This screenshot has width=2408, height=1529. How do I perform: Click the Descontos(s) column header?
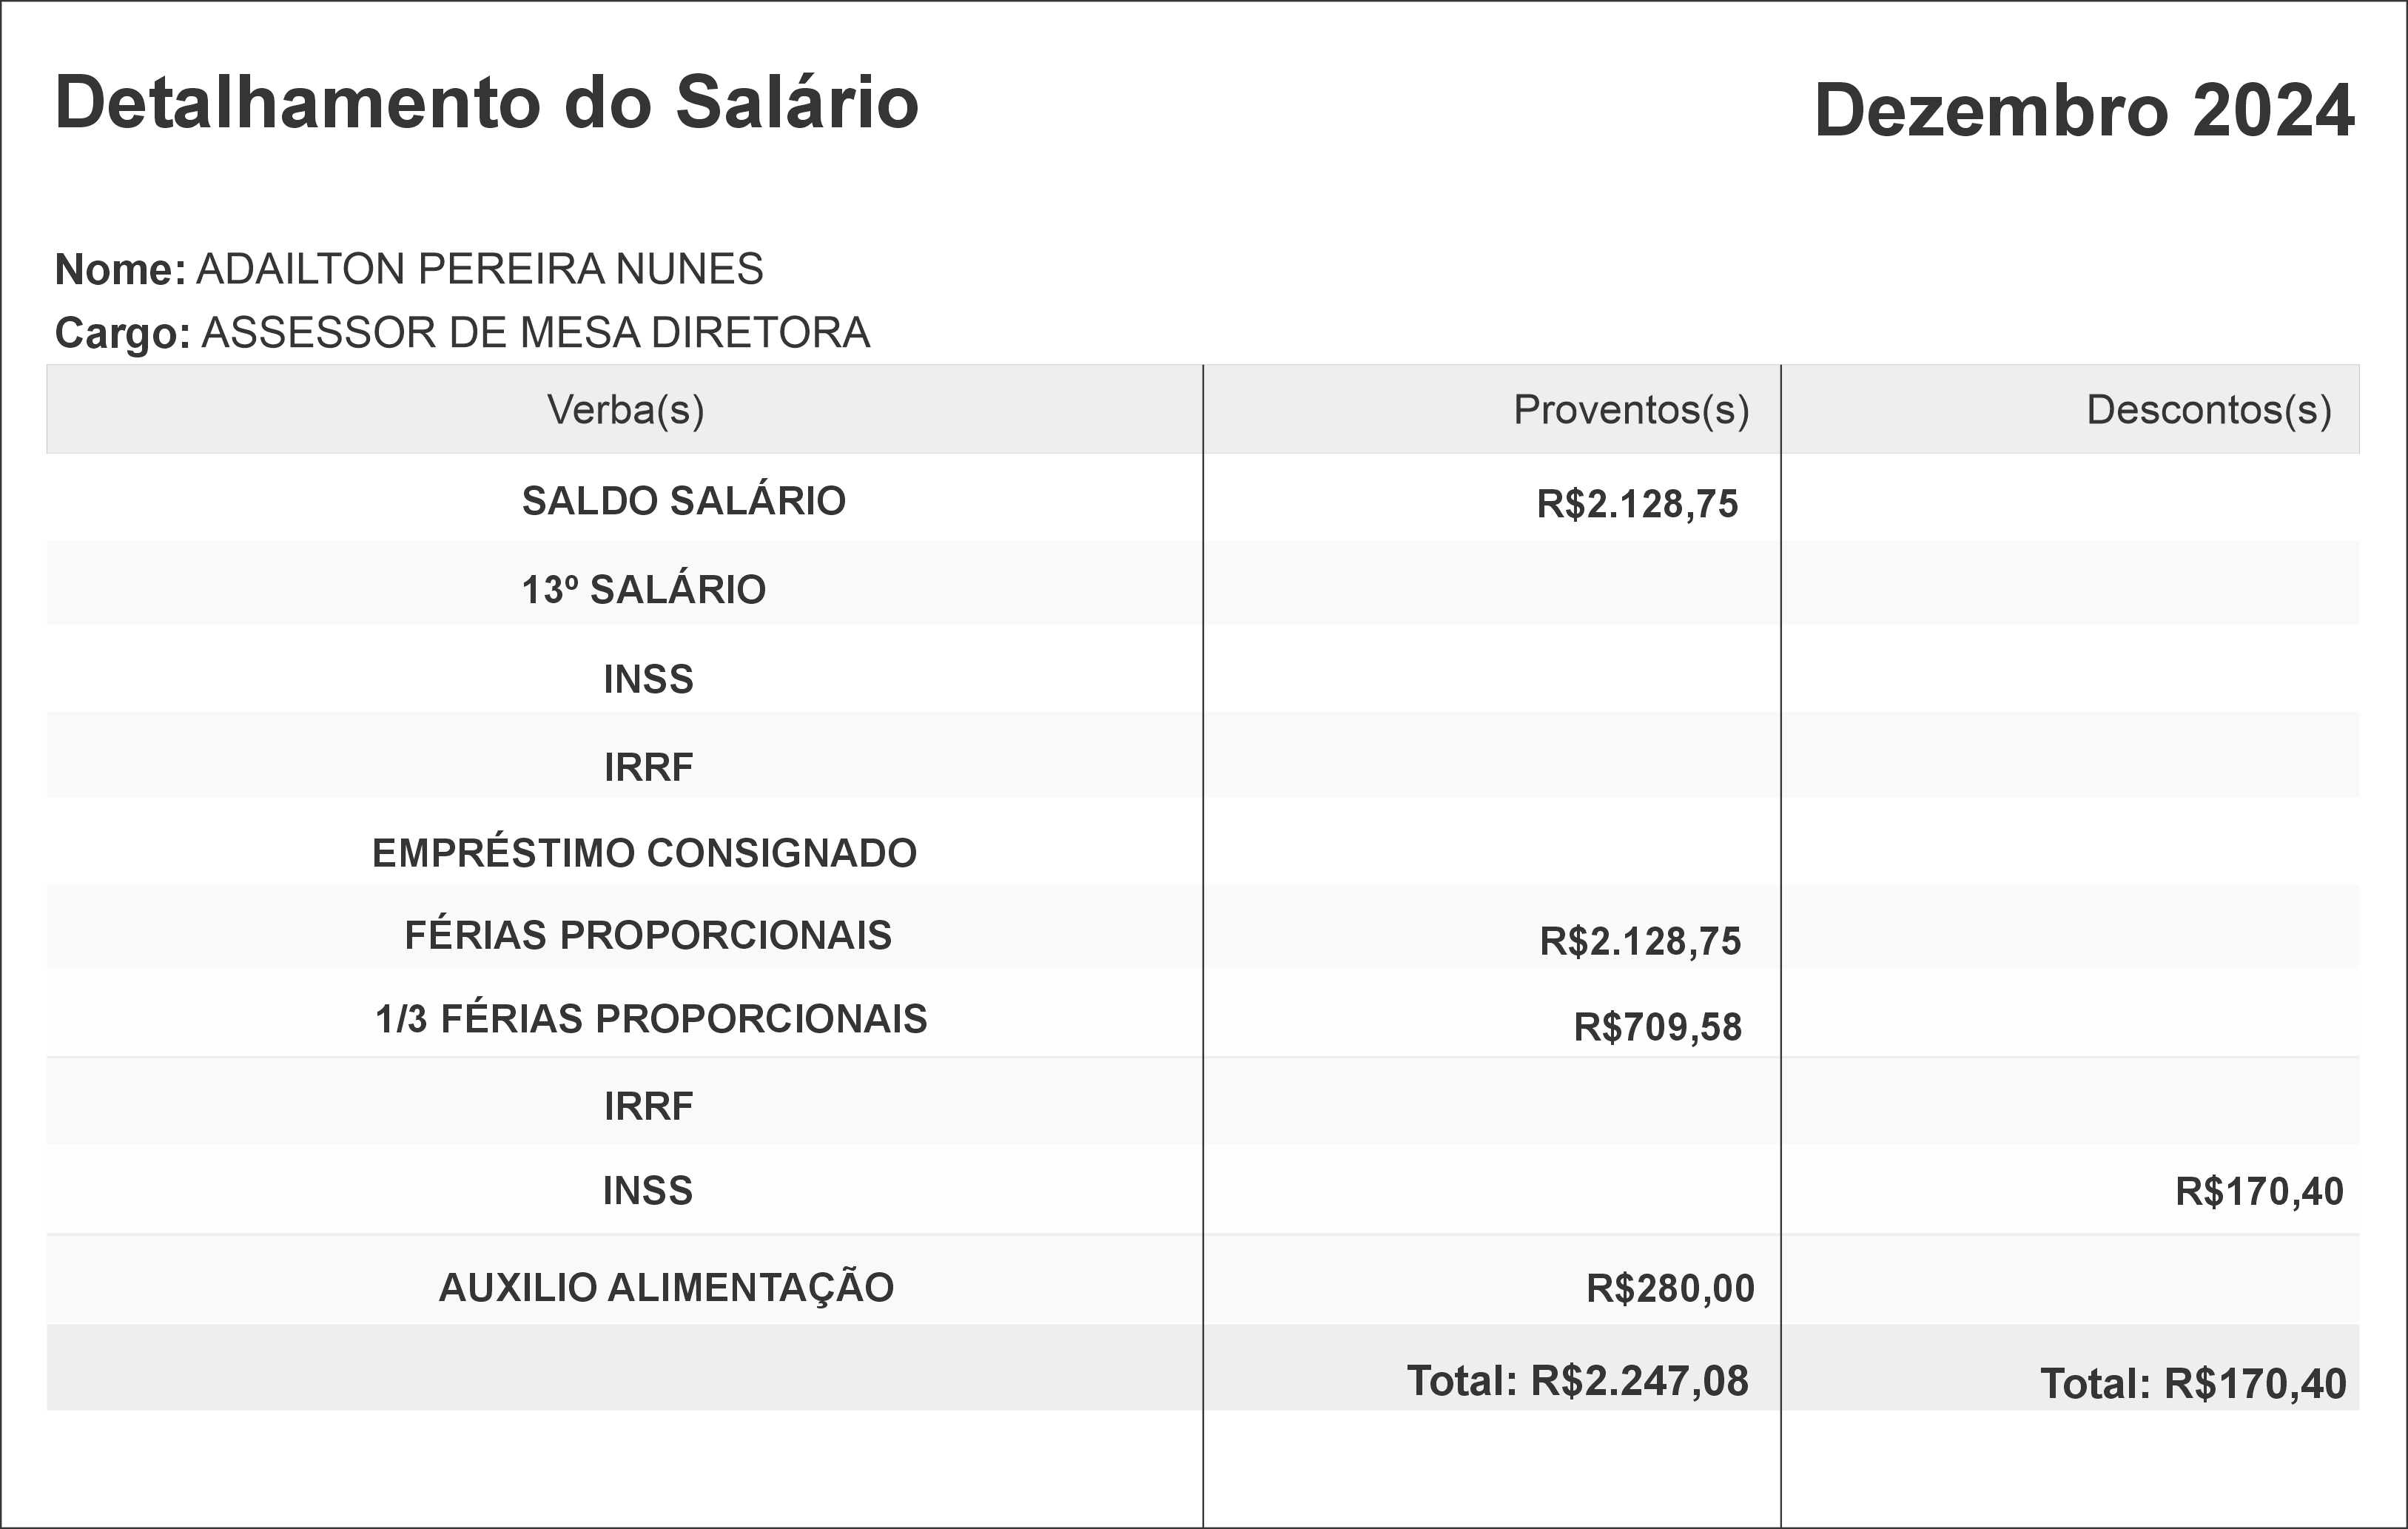coord(2209,410)
